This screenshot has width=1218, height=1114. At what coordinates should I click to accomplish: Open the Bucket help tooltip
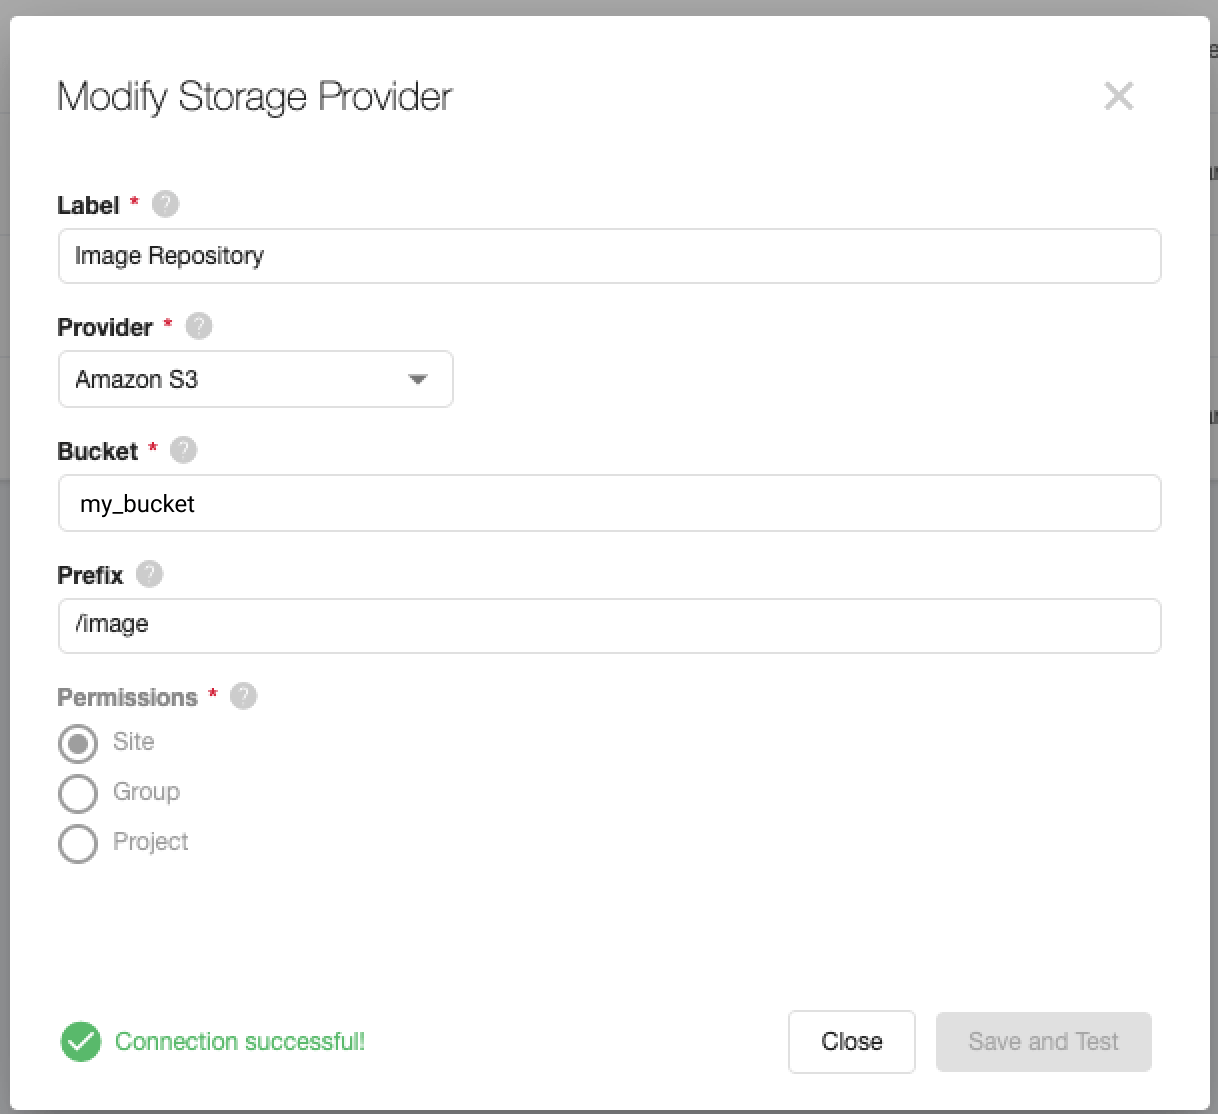(x=183, y=450)
